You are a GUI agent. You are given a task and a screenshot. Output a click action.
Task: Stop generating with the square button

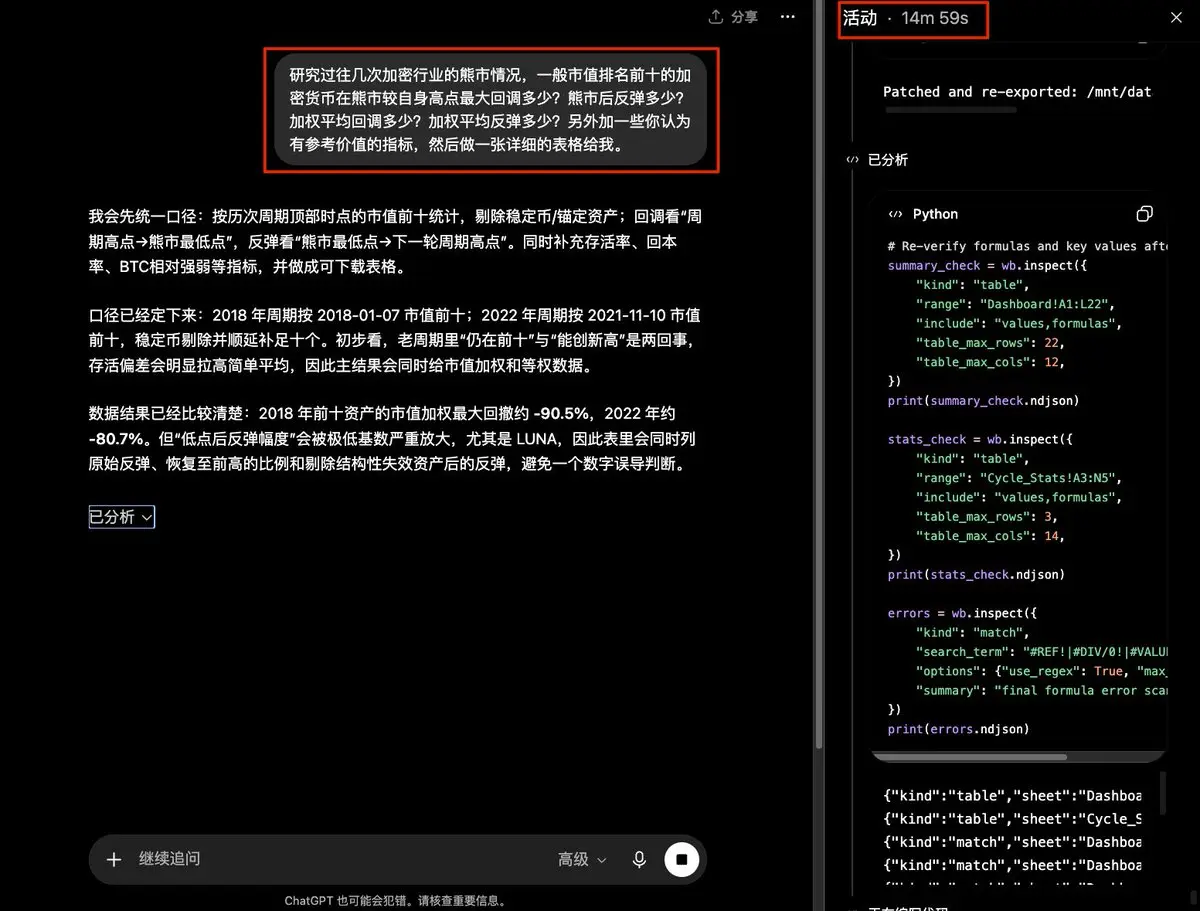(x=682, y=859)
